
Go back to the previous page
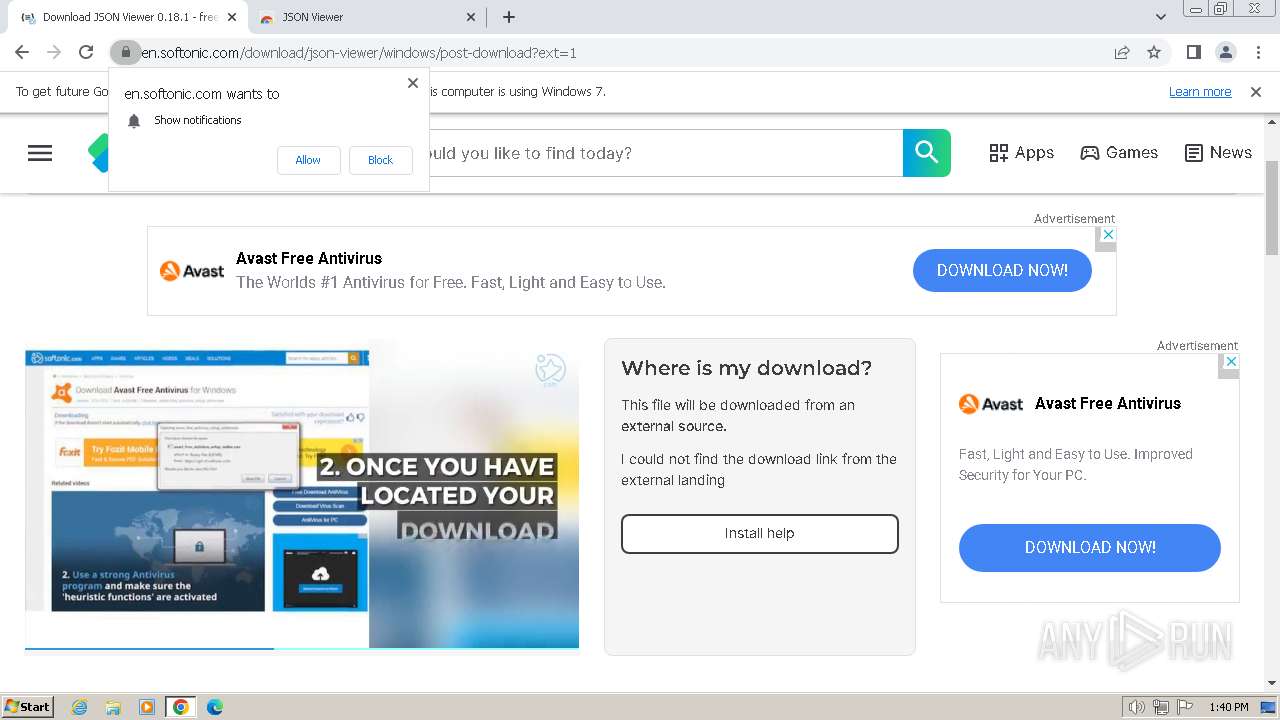[x=22, y=52]
